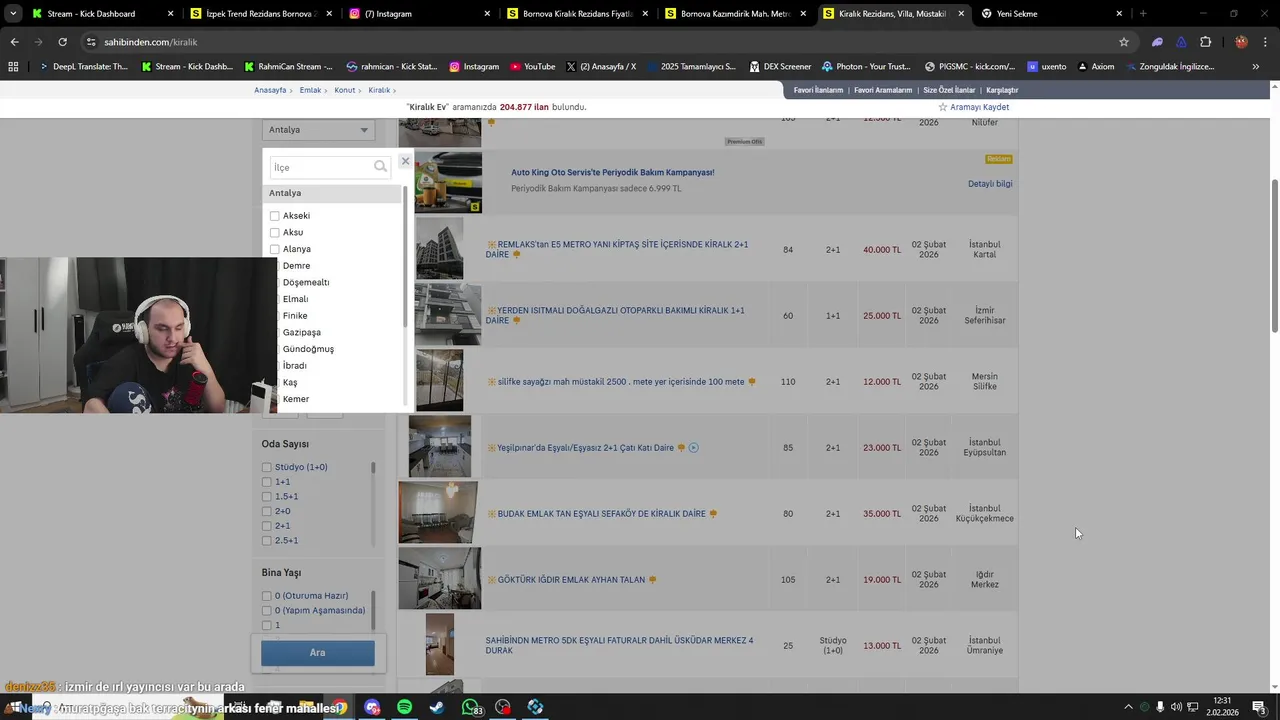Switch to Bornova Kazımdirik Mah. Metro tab
Screen dimensions: 1280x720
[x=736, y=14]
